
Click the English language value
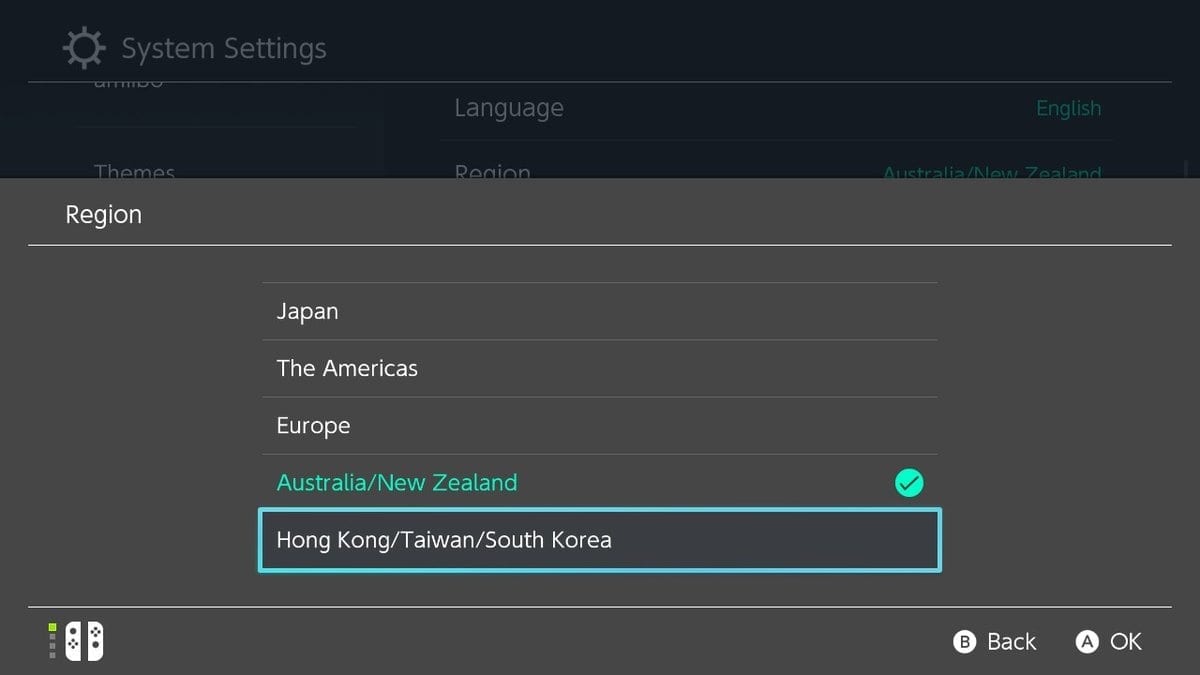(1068, 107)
